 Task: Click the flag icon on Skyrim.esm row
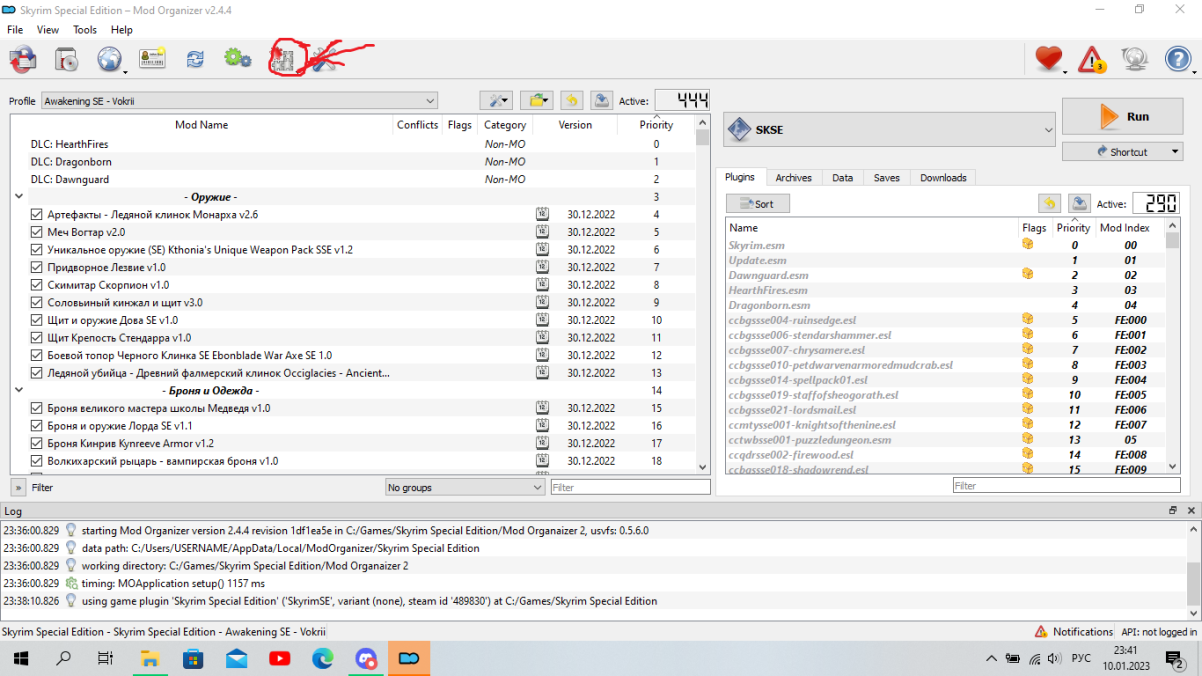point(1027,244)
